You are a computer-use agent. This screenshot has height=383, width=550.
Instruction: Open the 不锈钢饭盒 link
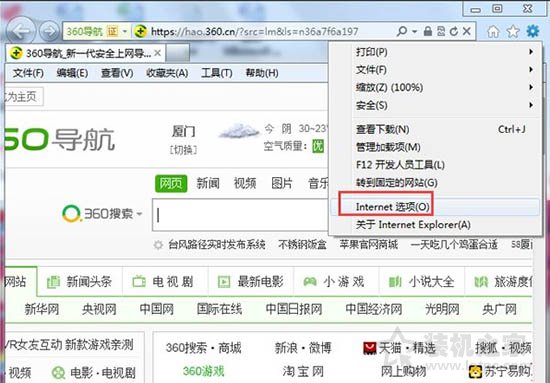[302, 244]
